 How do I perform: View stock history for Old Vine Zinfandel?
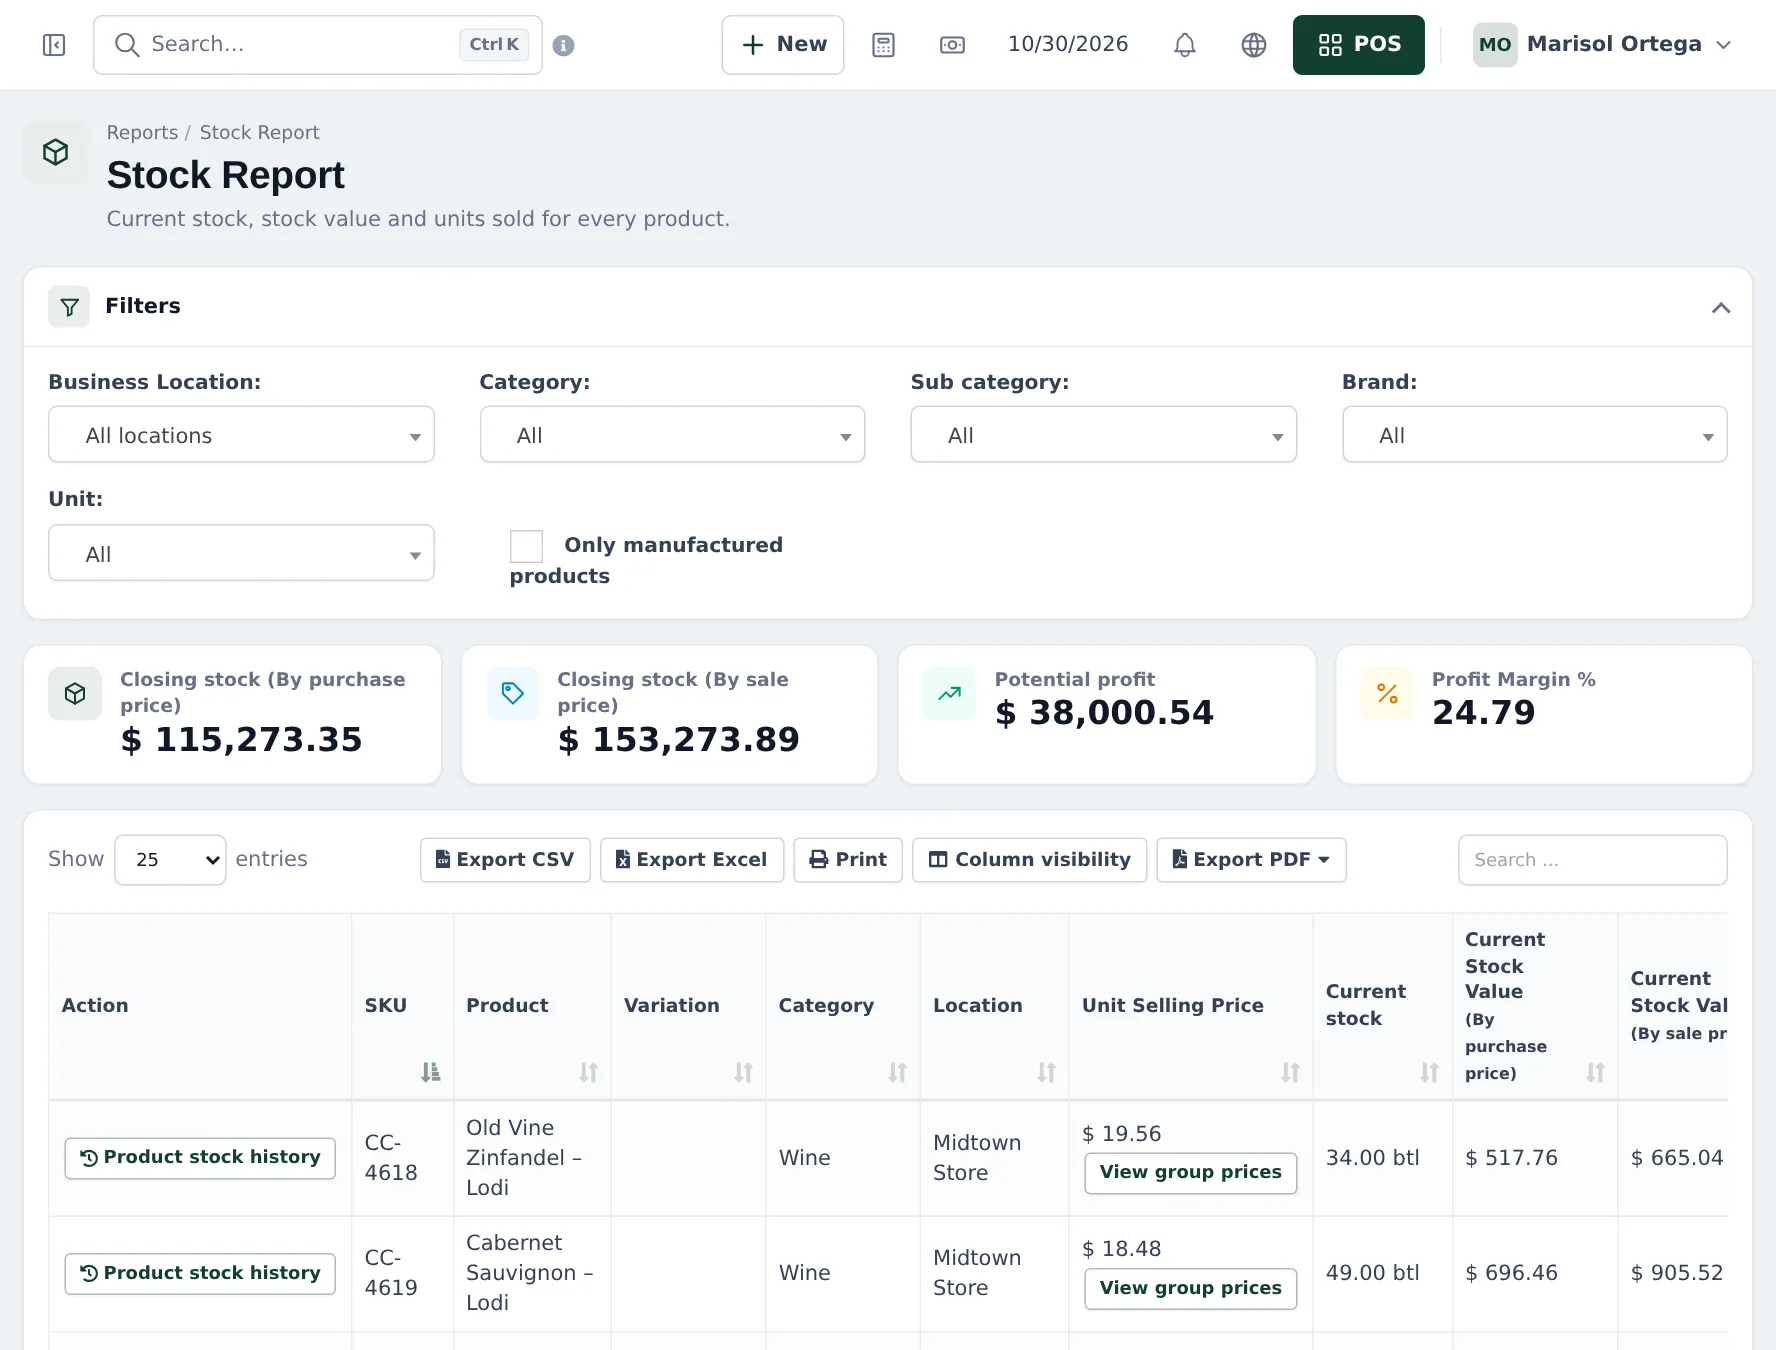(200, 1158)
